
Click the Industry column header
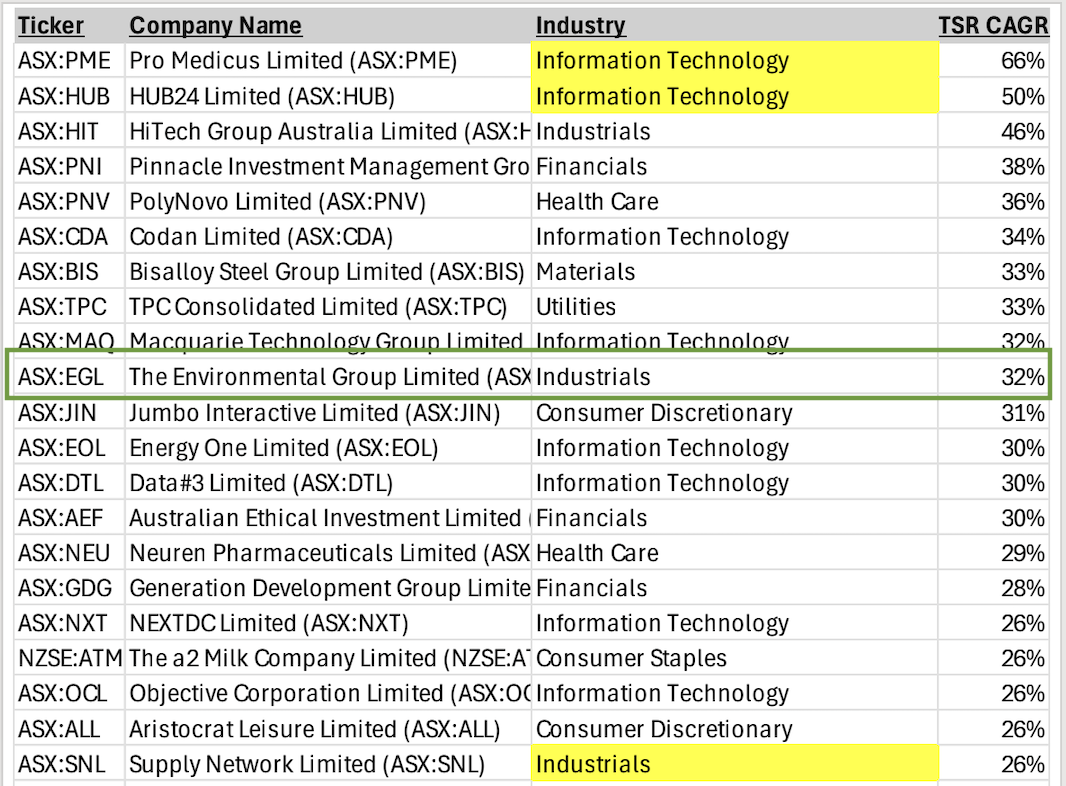point(581,26)
